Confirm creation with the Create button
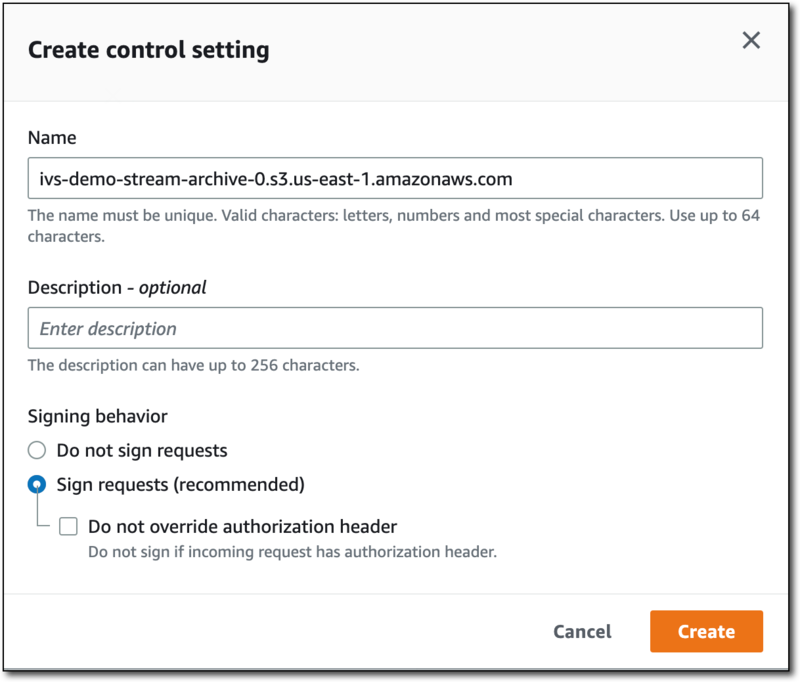 pyautogui.click(x=706, y=631)
